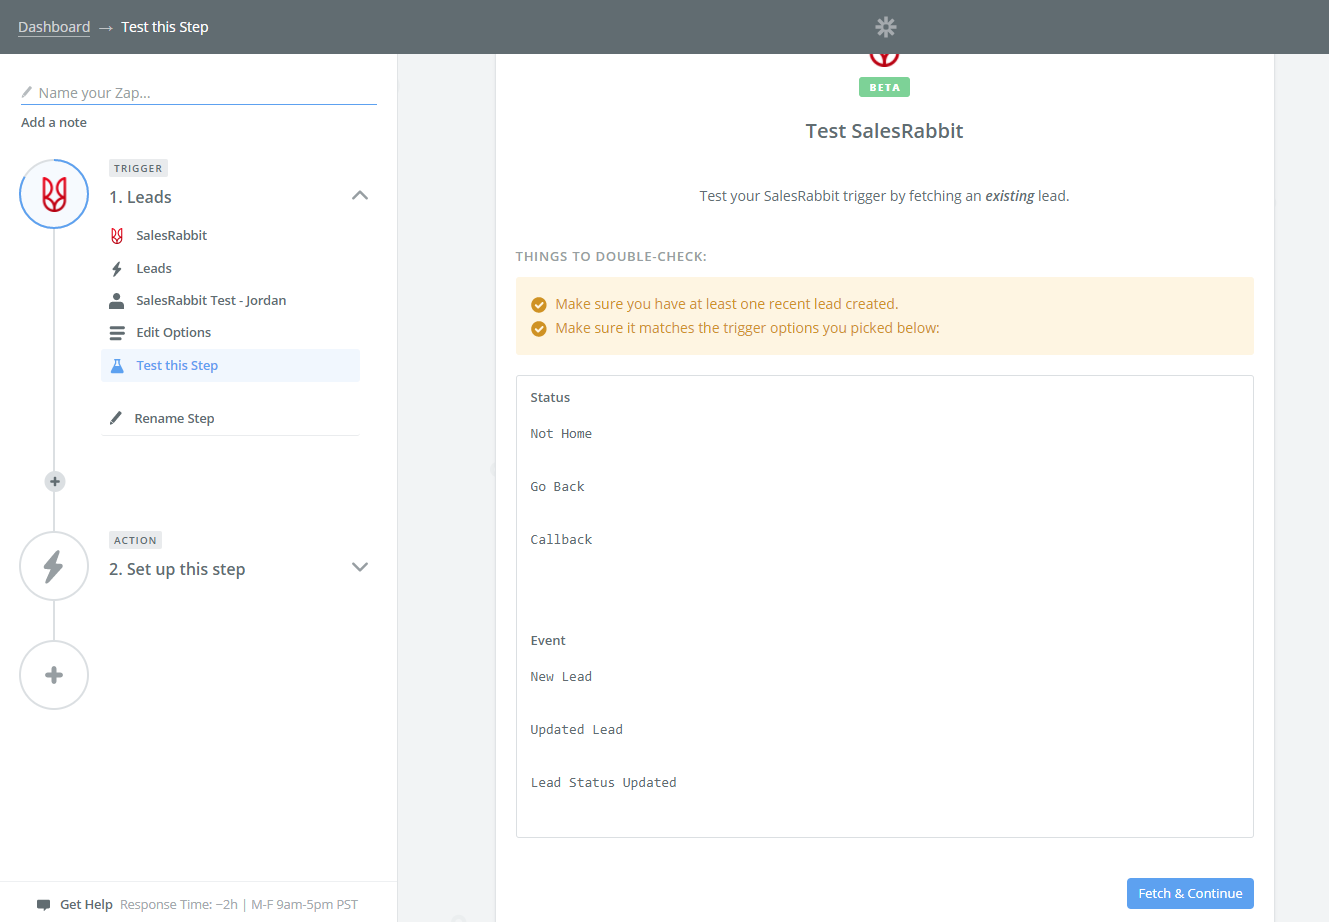Click the 'Status' field label
Image resolution: width=1329 pixels, height=922 pixels.
pyautogui.click(x=550, y=398)
